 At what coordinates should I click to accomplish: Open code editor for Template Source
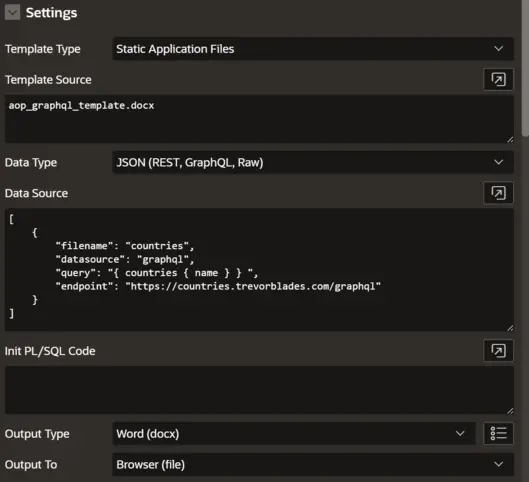498,80
